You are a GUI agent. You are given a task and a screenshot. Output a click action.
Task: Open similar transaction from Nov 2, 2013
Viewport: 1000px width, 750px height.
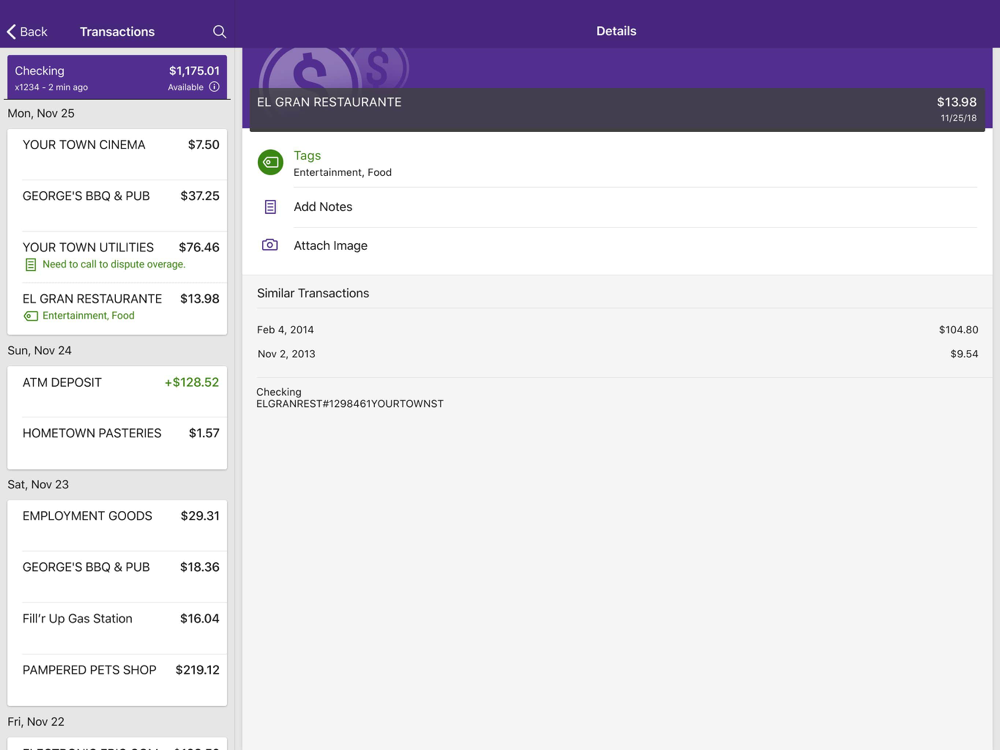click(617, 354)
